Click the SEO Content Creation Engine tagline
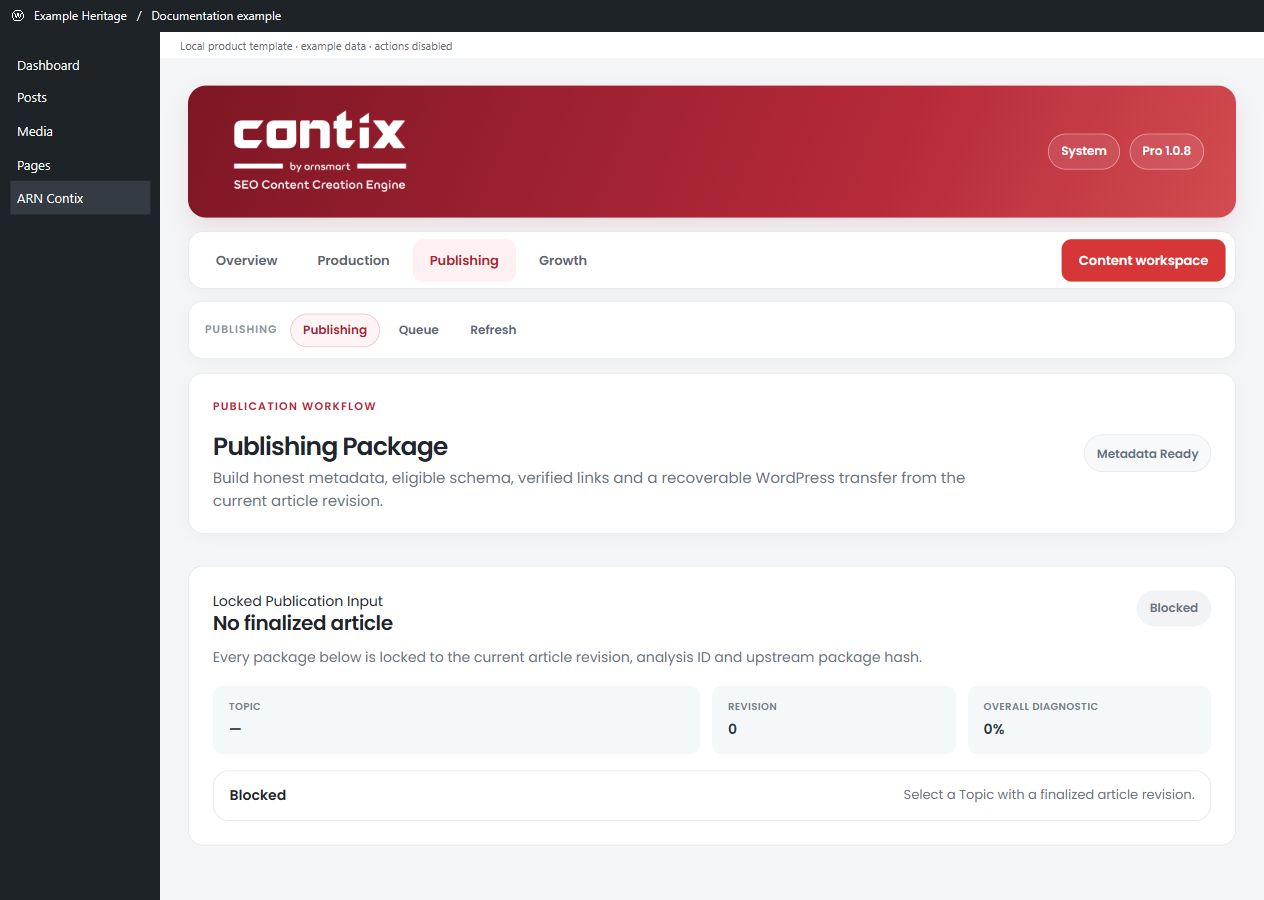The width and height of the screenshot is (1264, 900). click(x=319, y=185)
